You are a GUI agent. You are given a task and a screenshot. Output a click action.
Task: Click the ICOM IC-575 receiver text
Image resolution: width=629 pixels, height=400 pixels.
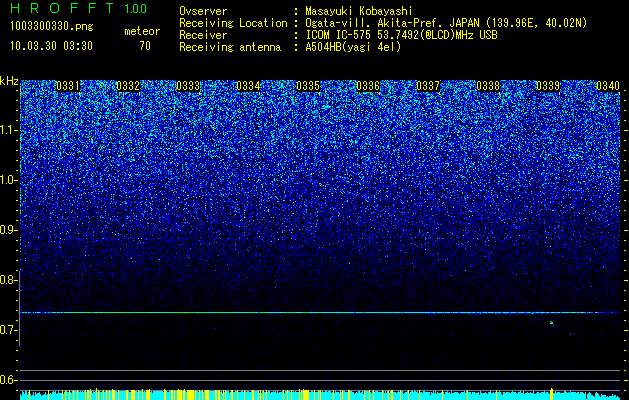point(402,35)
